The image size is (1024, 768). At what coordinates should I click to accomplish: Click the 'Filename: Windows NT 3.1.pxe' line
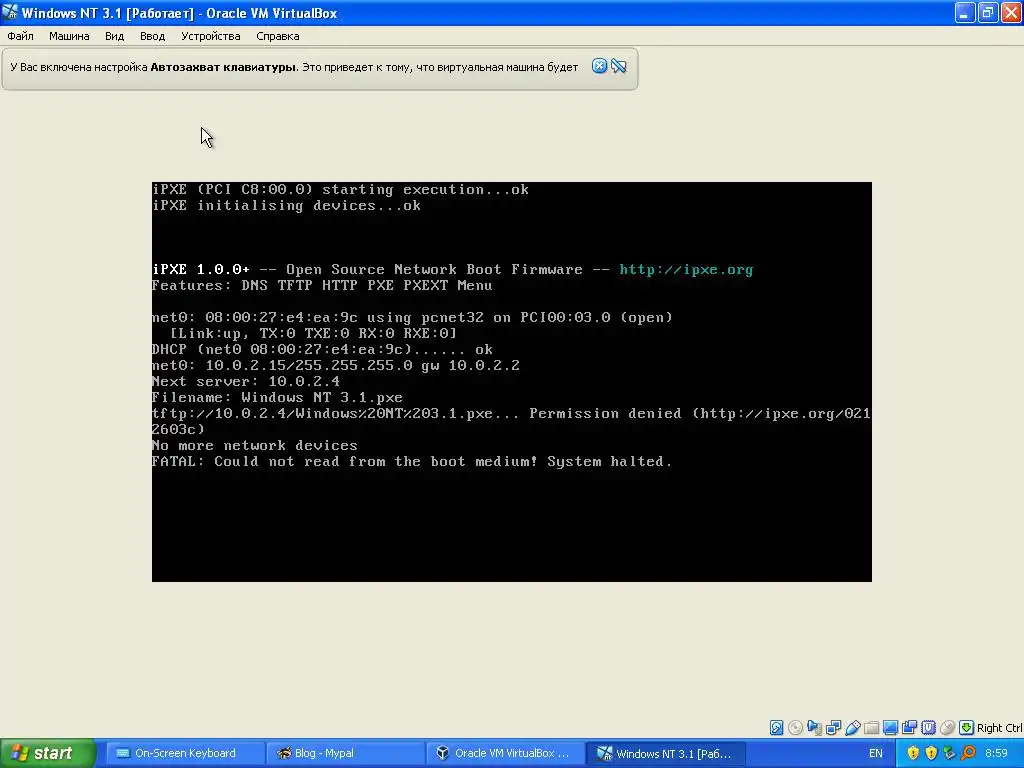click(277, 397)
